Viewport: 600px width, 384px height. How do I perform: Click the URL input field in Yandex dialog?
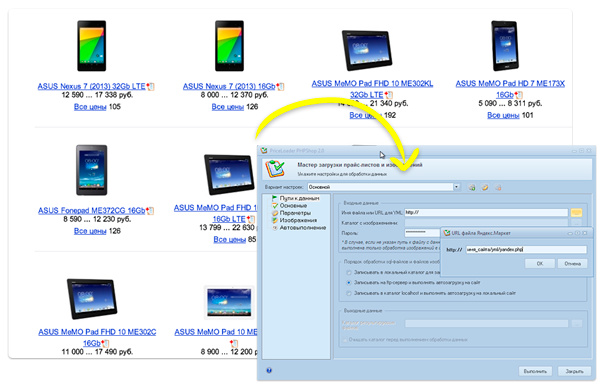(526, 249)
